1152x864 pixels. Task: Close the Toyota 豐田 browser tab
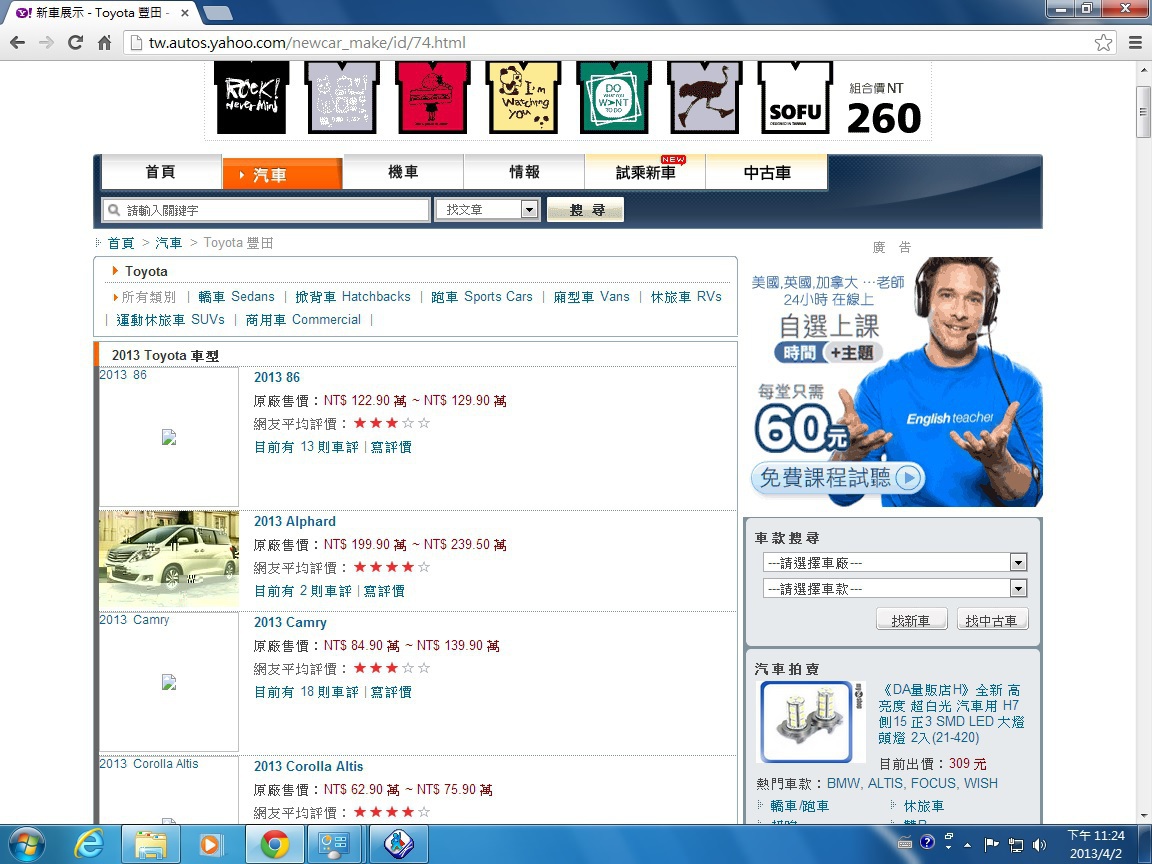[184, 12]
